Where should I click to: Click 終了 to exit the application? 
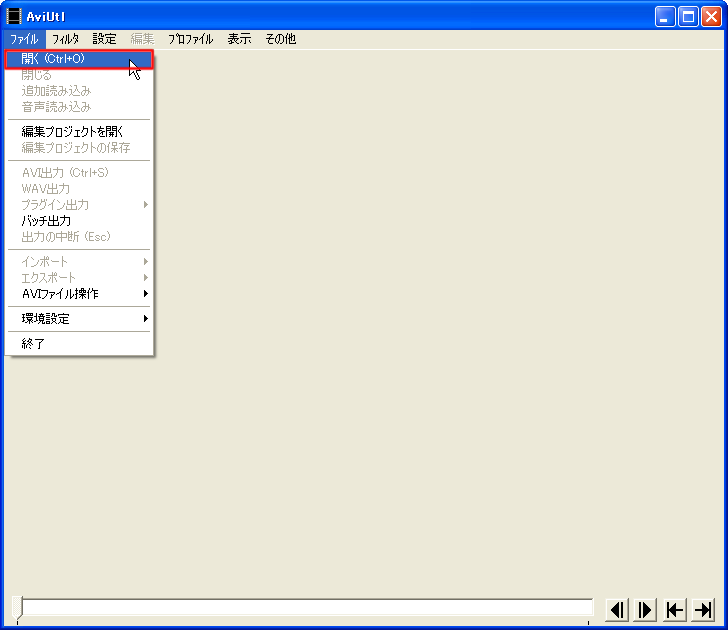(34, 344)
